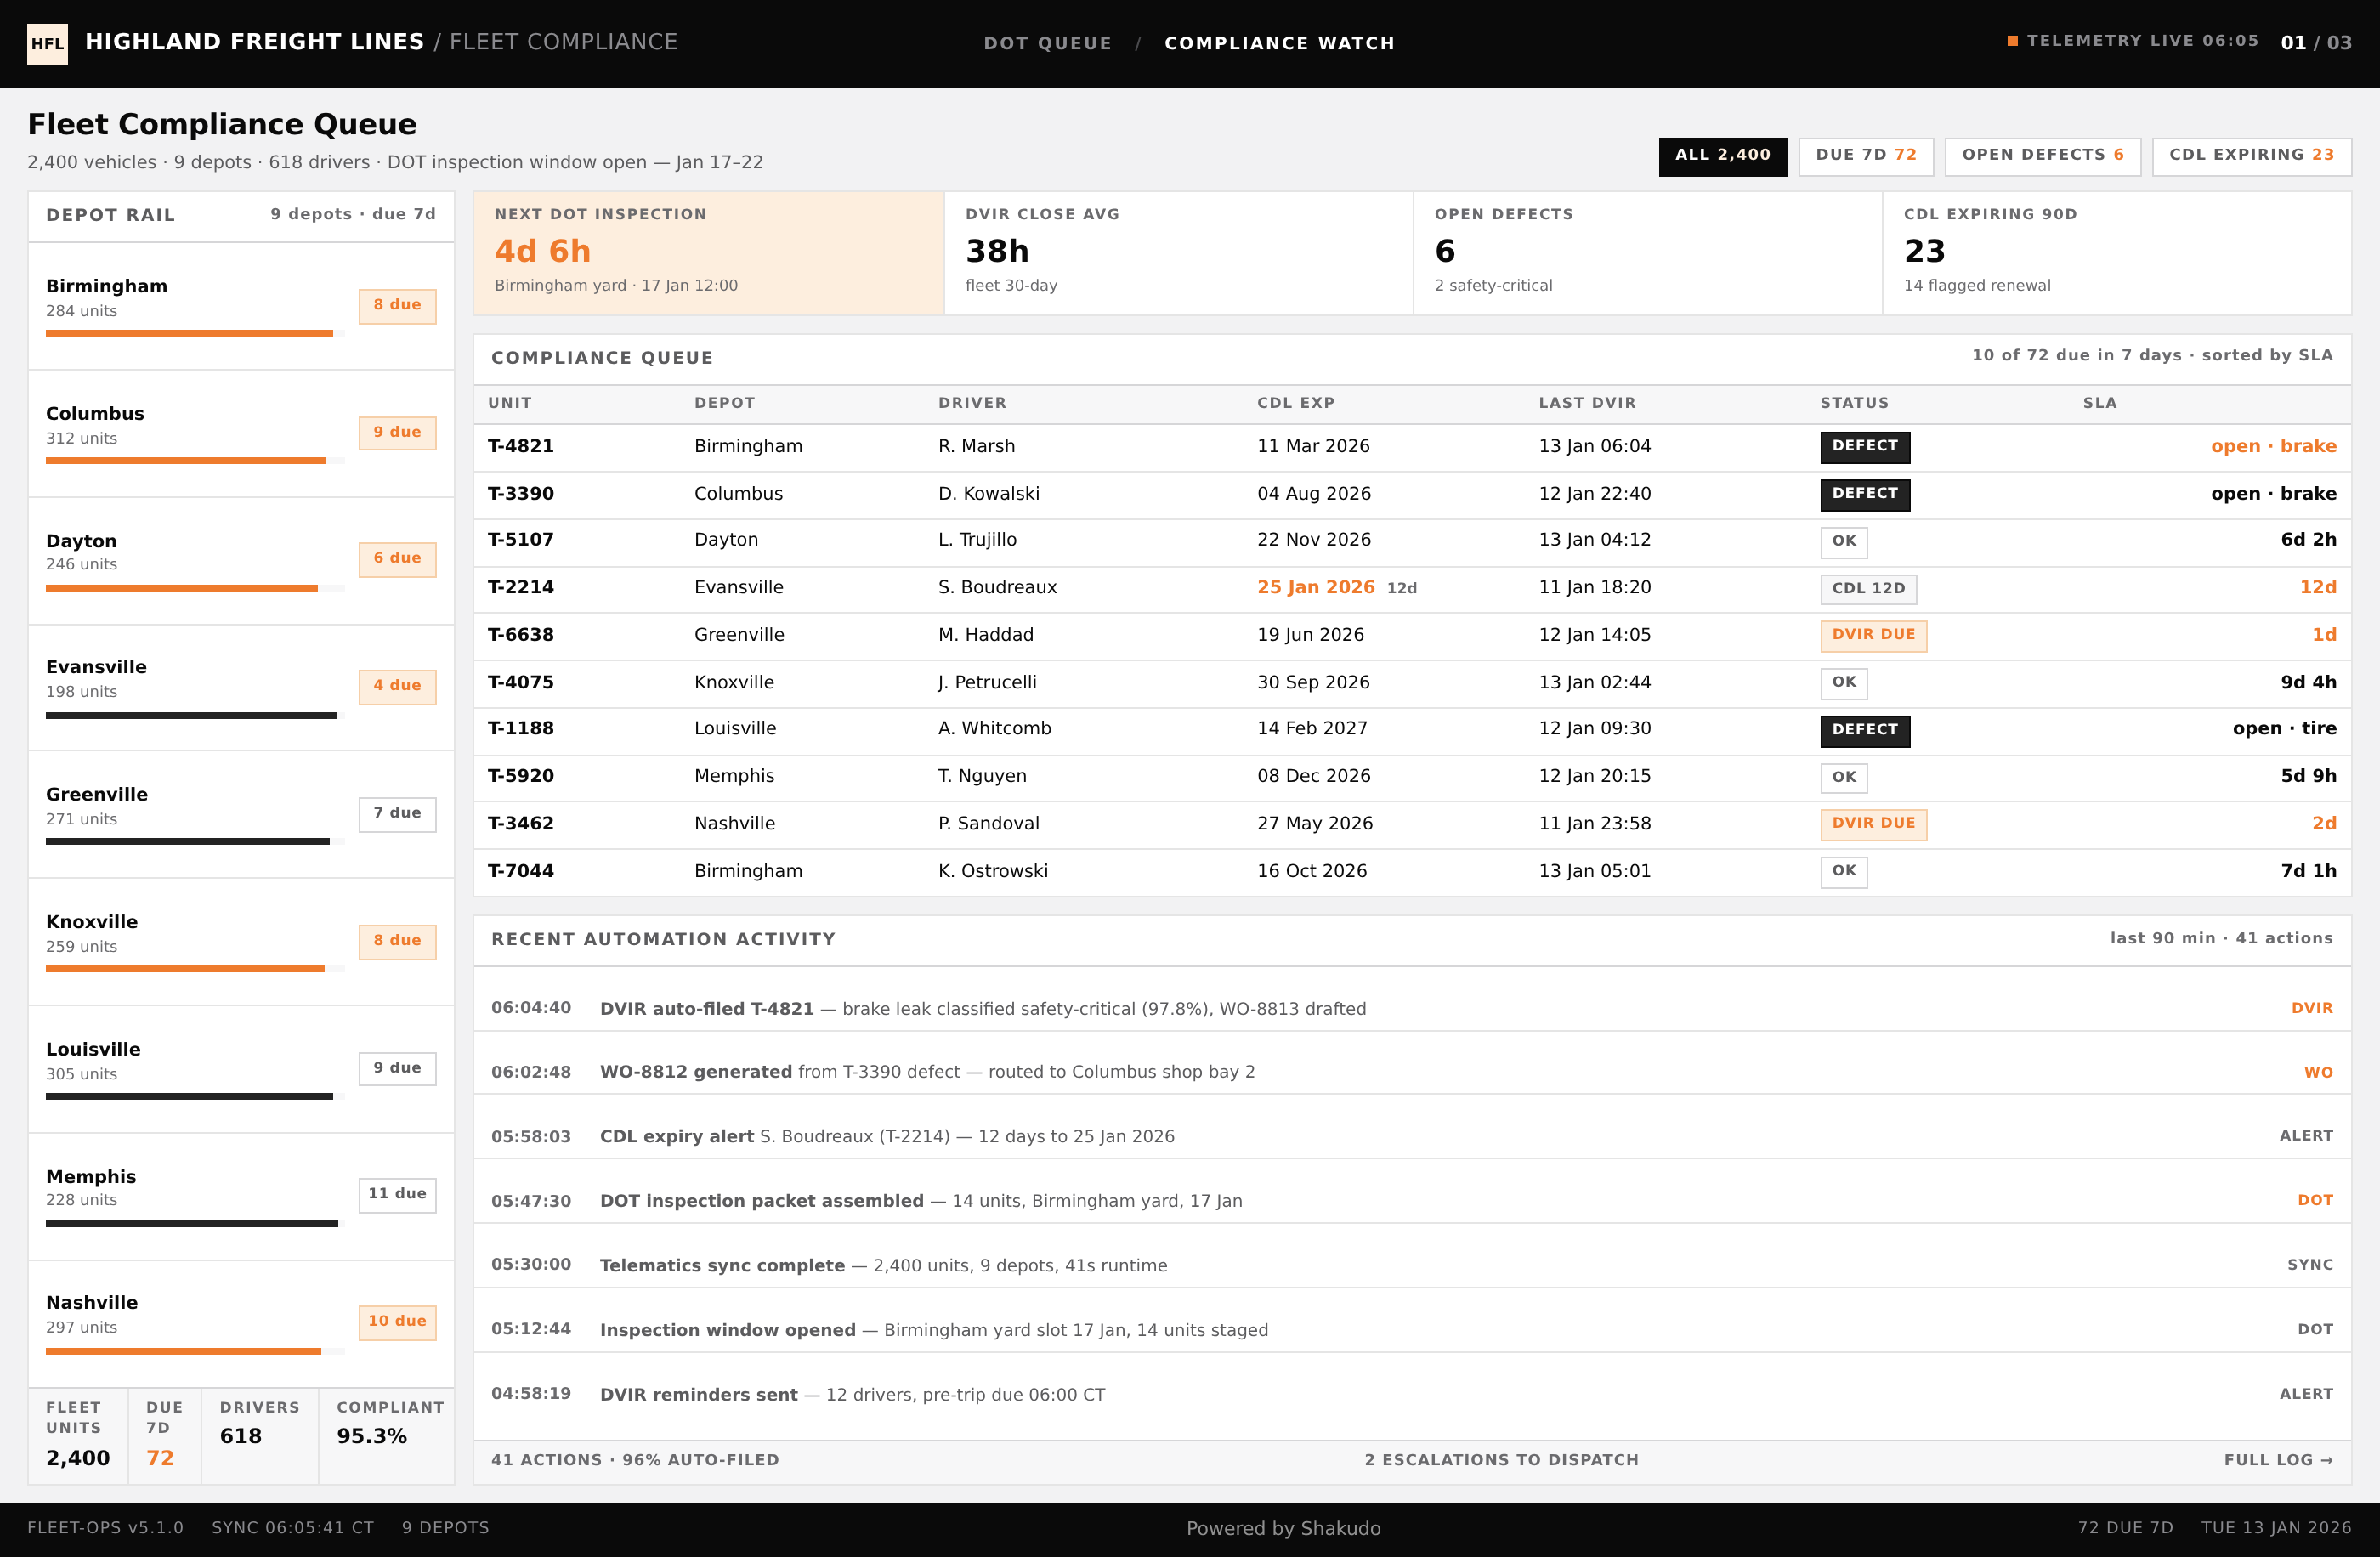Open FULL LOG link
The width and height of the screenshot is (2380, 1557).
point(2278,1460)
